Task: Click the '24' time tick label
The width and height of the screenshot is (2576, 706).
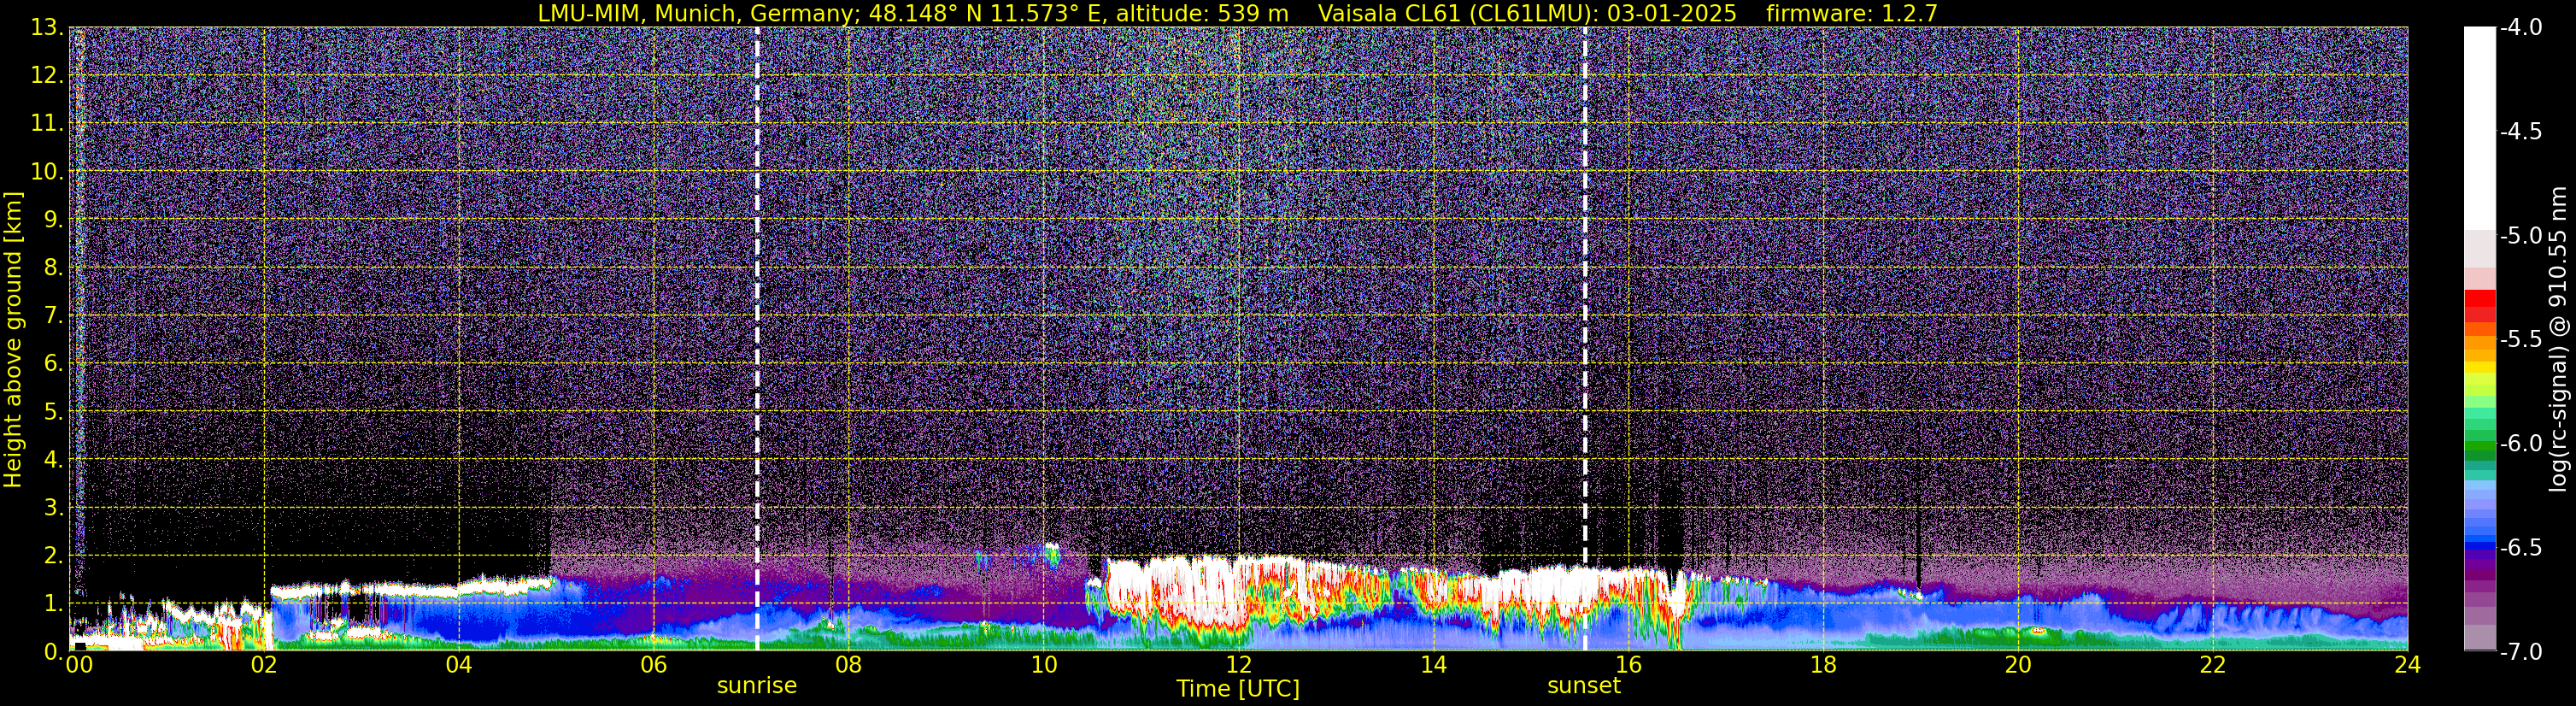Action: tap(2407, 665)
